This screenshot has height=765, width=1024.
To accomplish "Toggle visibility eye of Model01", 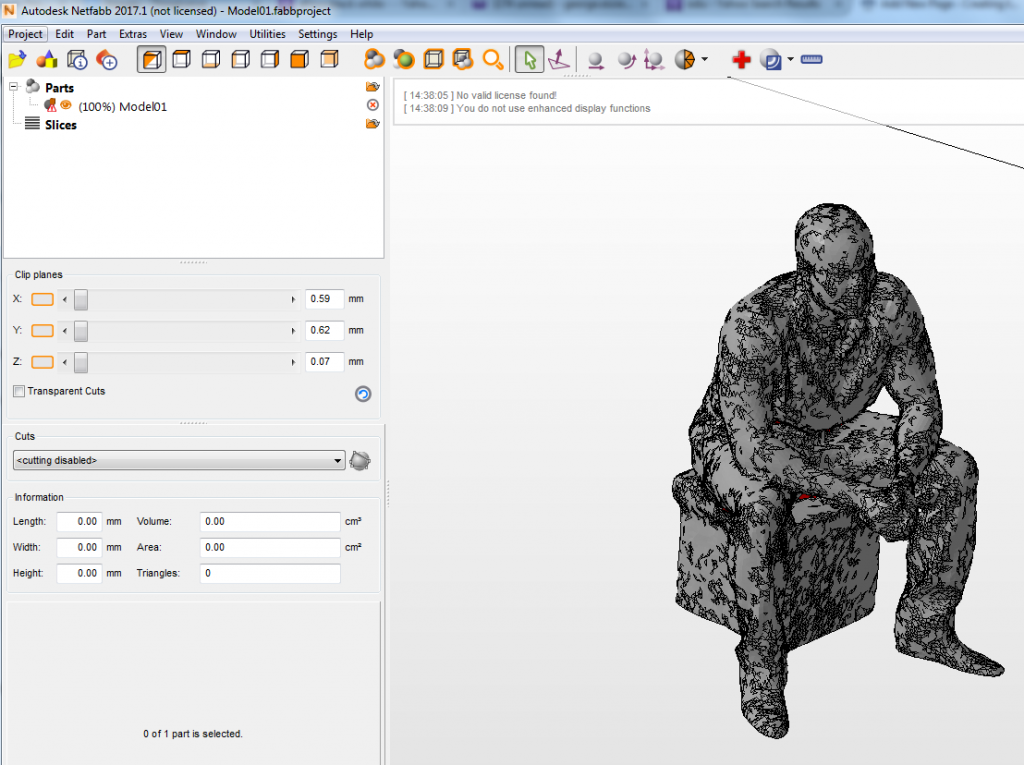I will click(66, 105).
